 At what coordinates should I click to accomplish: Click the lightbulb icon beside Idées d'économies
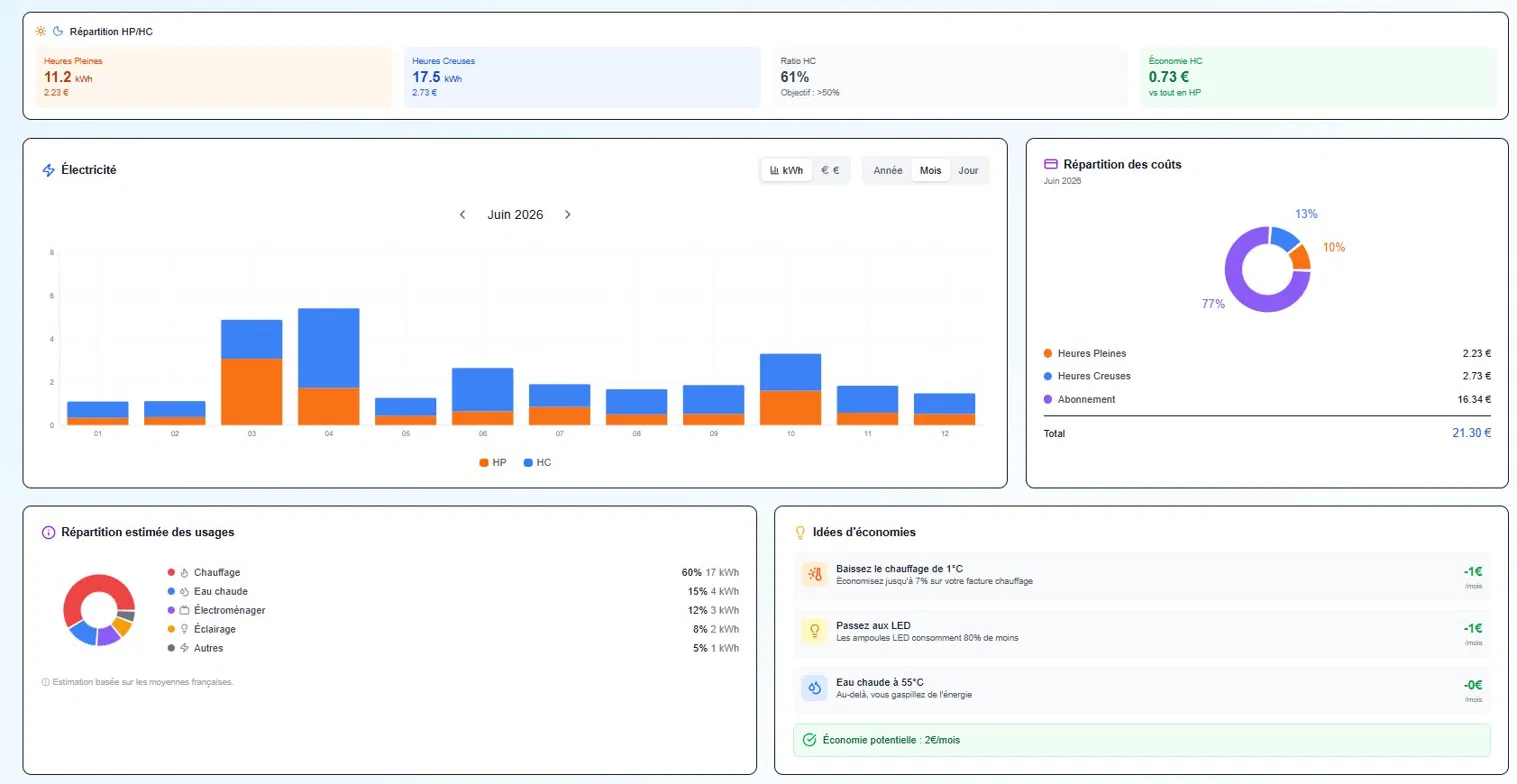click(800, 532)
